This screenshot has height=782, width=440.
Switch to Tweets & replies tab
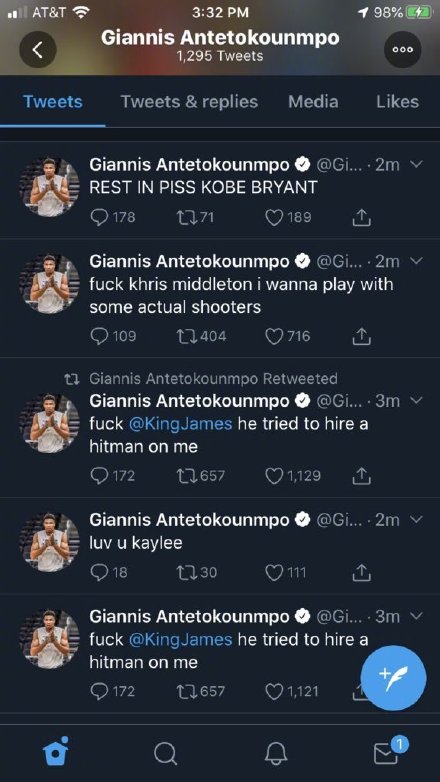(190, 102)
